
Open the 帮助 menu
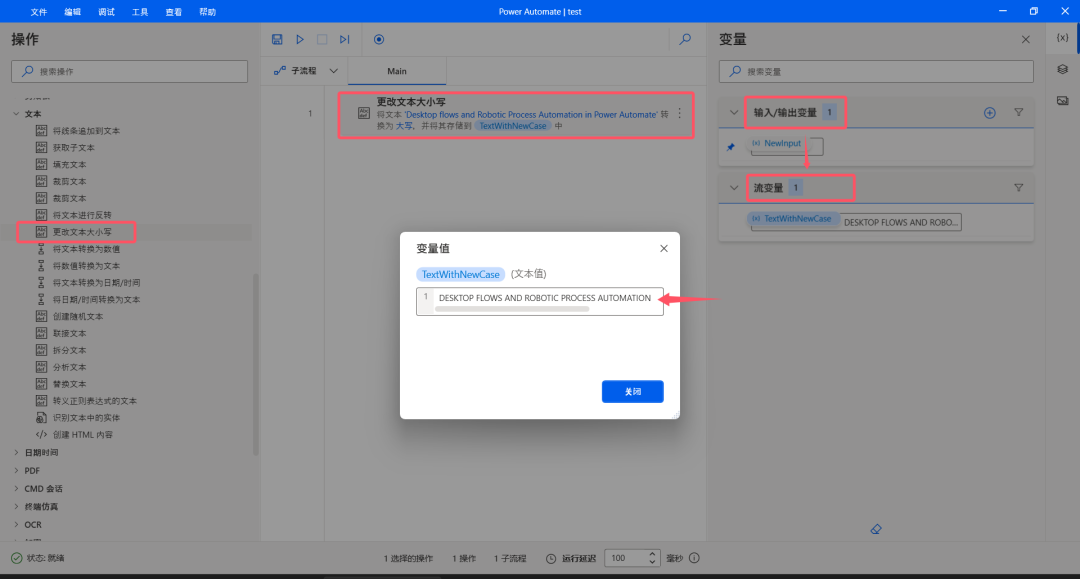(x=207, y=12)
